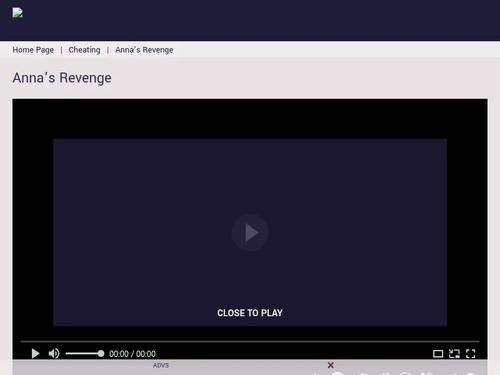Click the round volume slider handle
The image size is (500, 375).
(x=101, y=354)
